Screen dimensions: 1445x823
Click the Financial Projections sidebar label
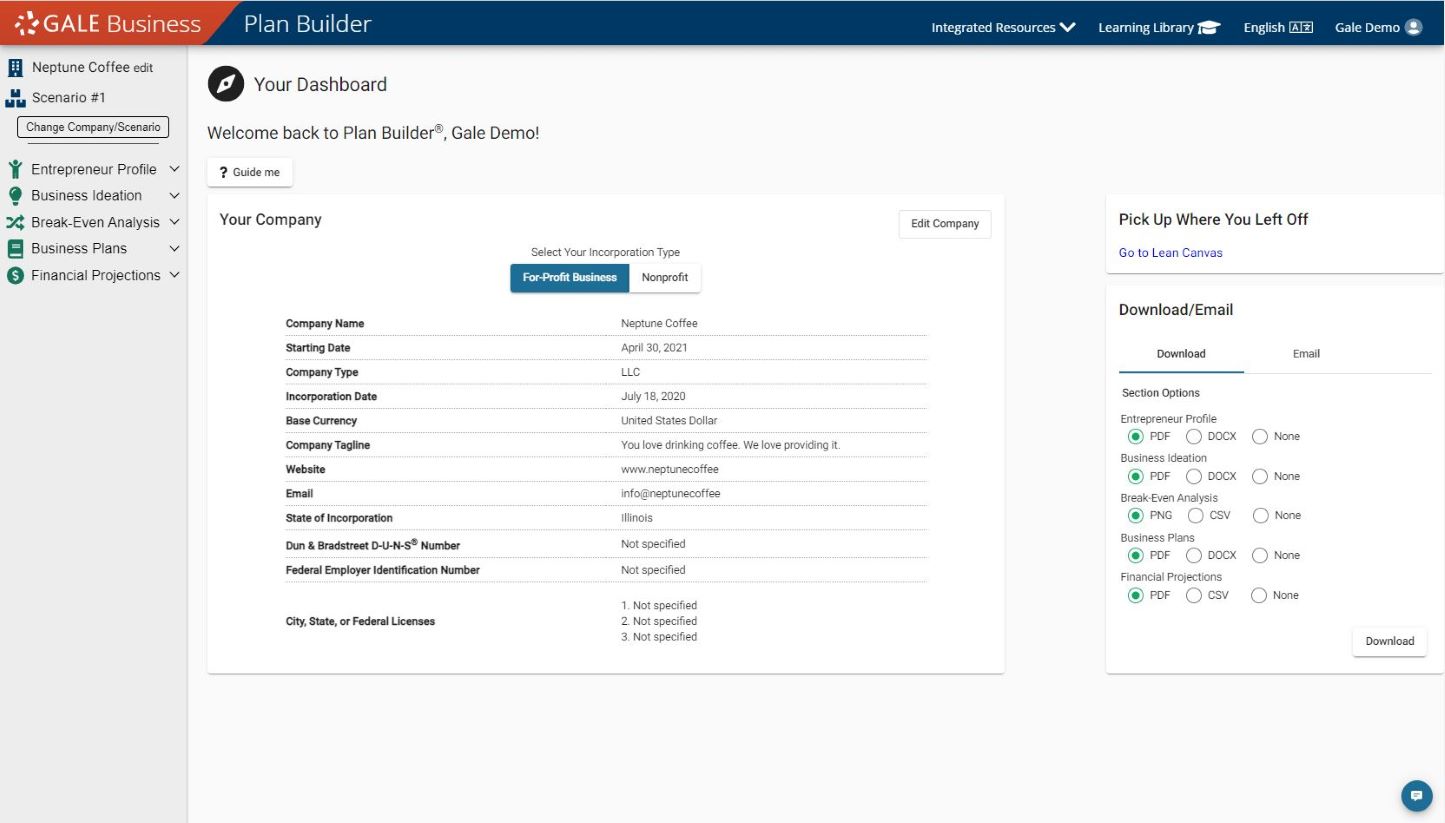click(96, 275)
